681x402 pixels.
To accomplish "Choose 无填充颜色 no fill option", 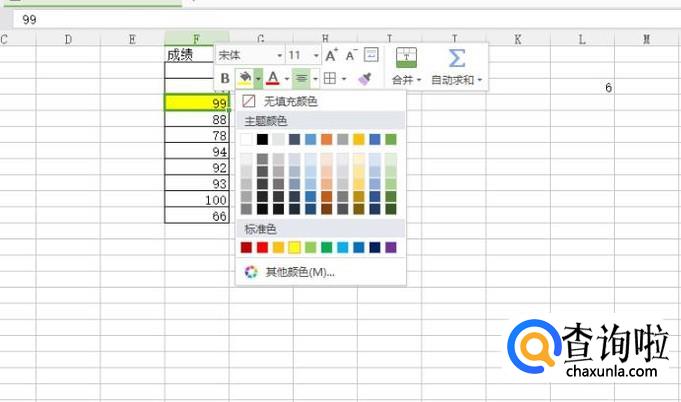I will pyautogui.click(x=320, y=102).
